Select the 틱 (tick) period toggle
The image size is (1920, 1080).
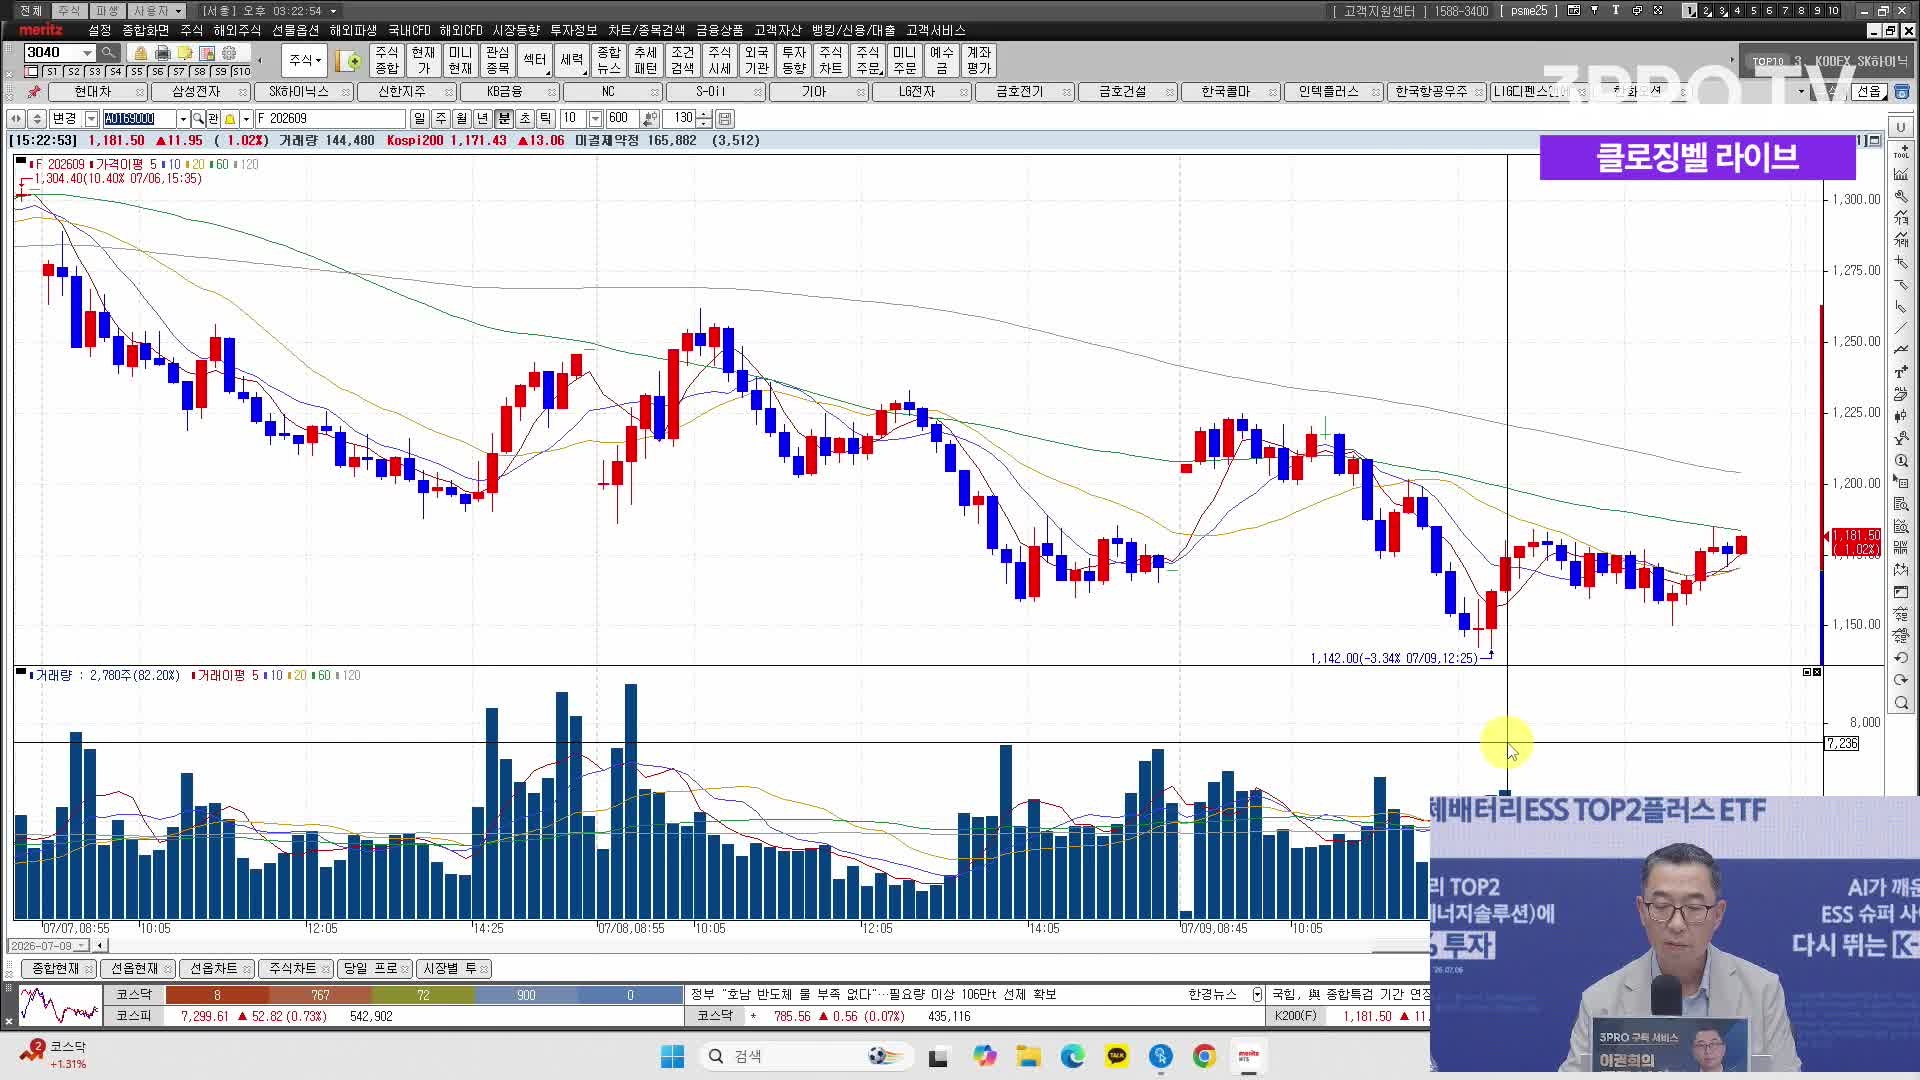pyautogui.click(x=545, y=119)
